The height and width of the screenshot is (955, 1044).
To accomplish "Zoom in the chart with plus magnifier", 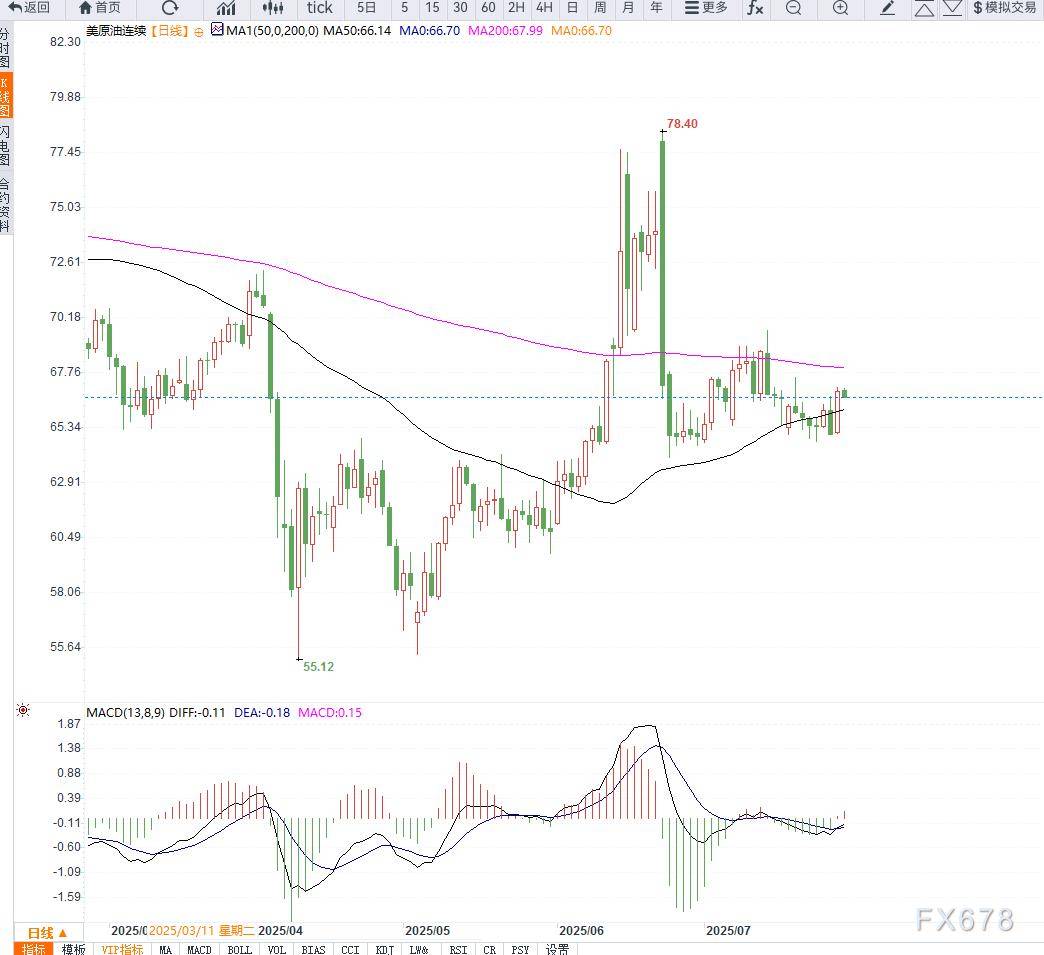I will [840, 8].
